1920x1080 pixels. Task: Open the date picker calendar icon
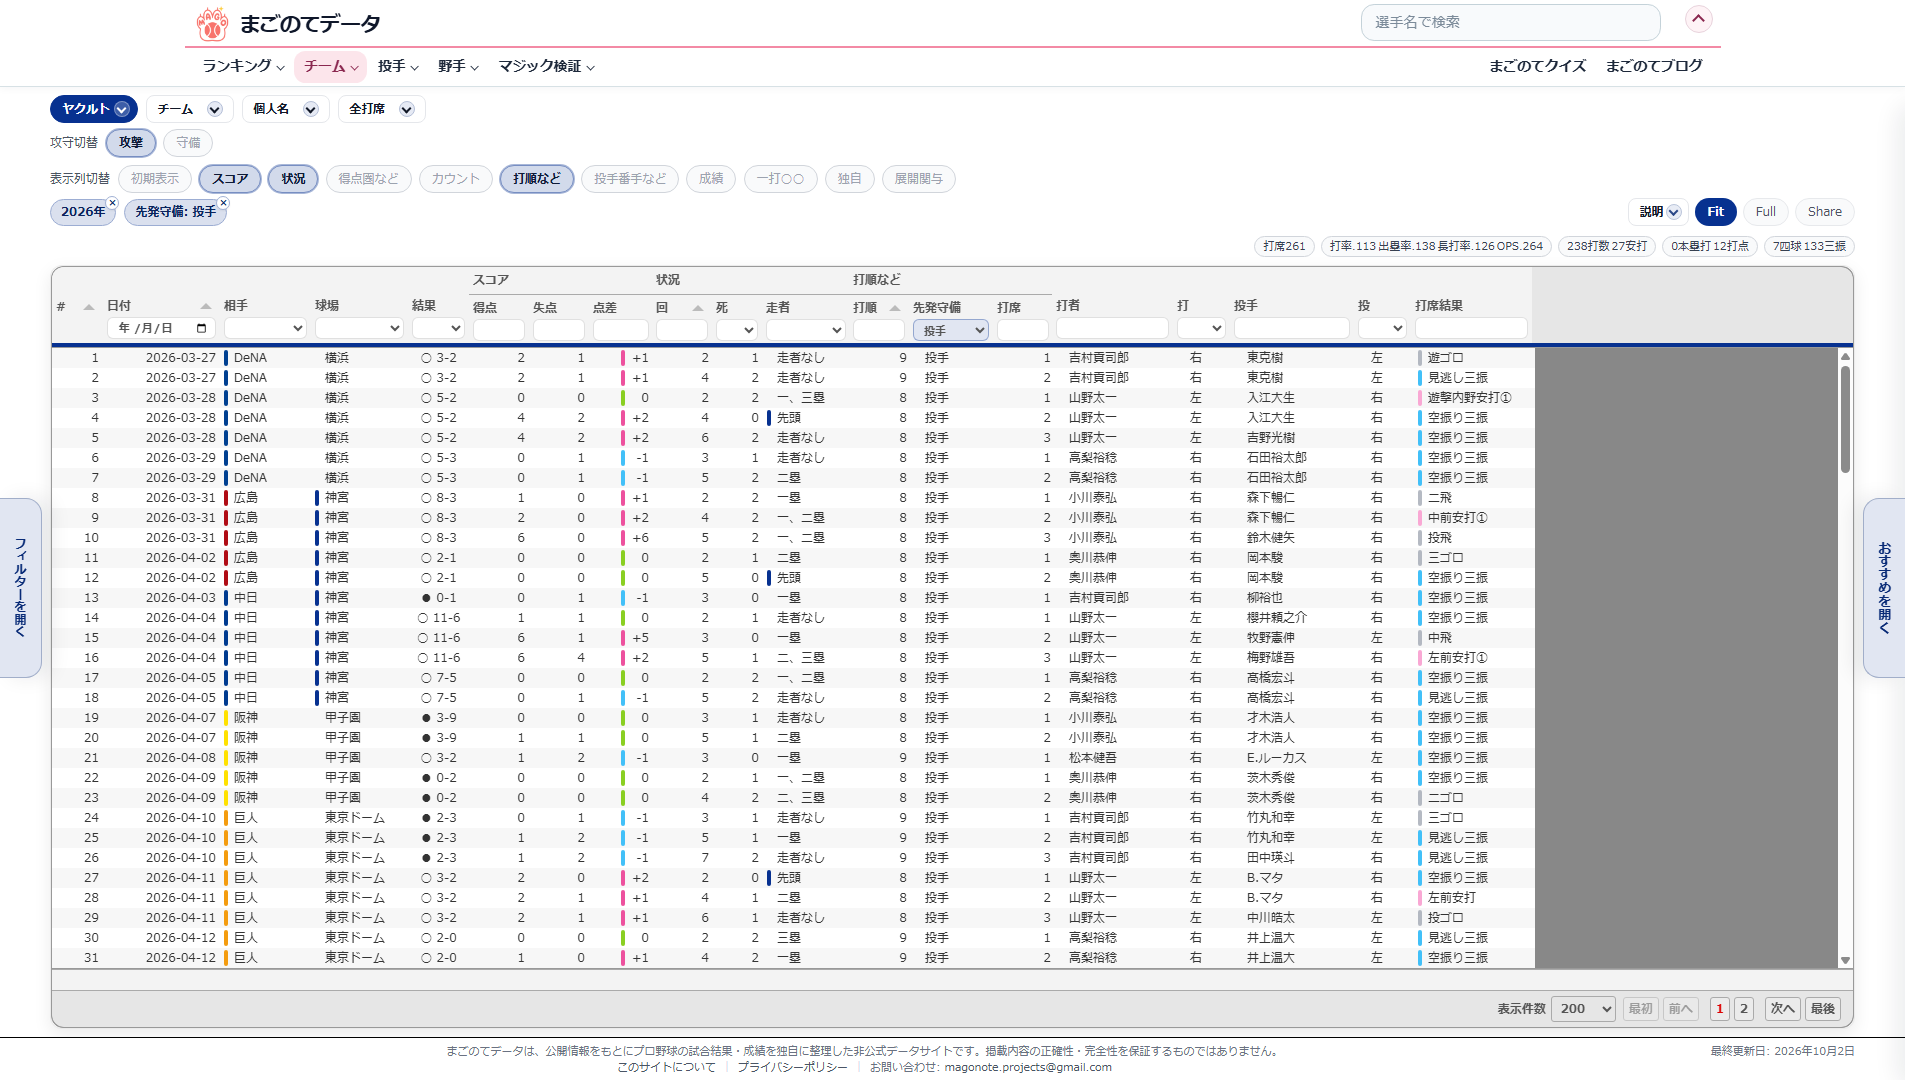(x=201, y=328)
